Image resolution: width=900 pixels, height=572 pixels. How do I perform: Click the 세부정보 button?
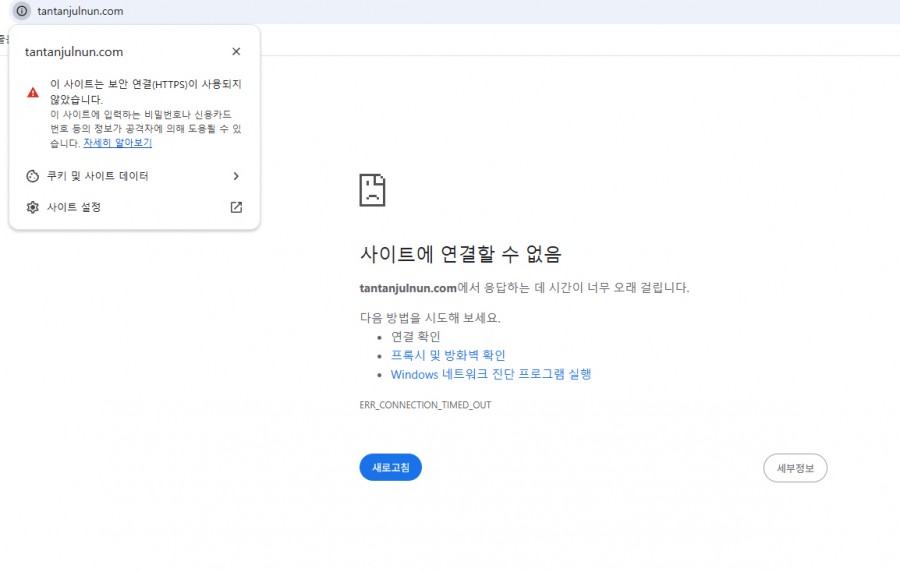[794, 468]
